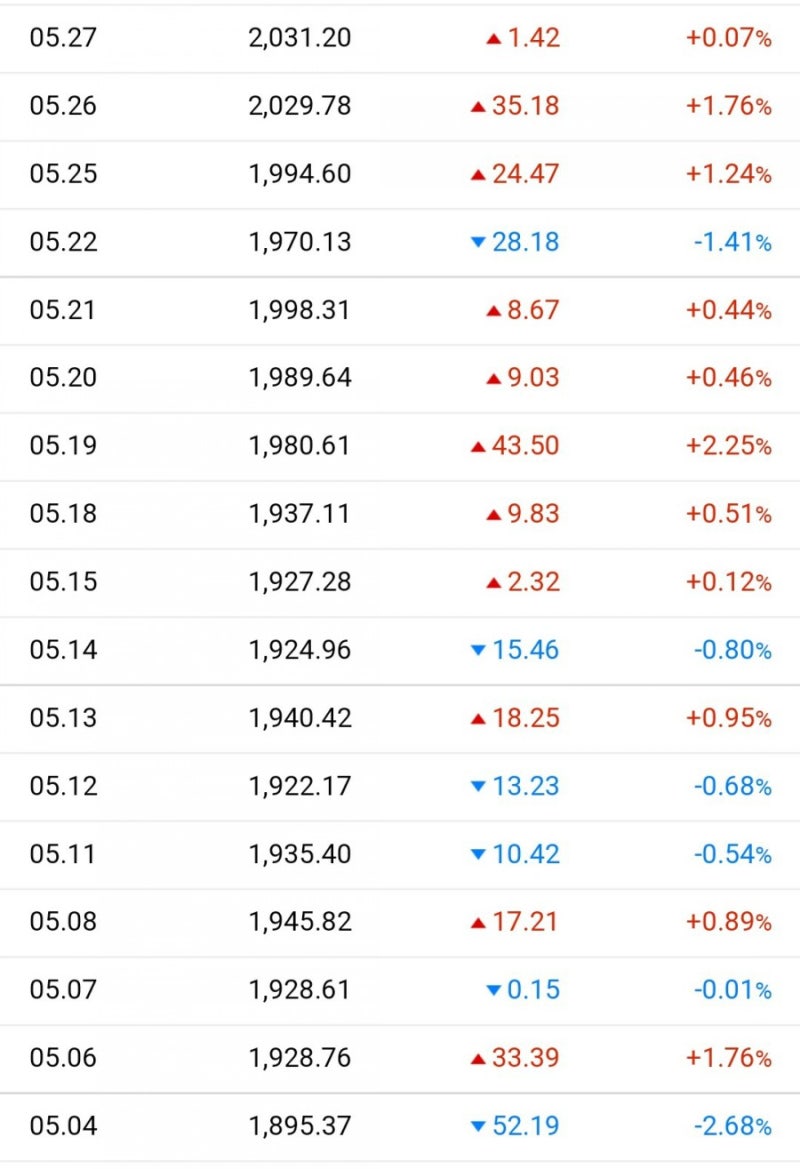Viewport: 800px width, 1169px height.
Task: Click the closing value 2,029.78
Action: 300,106
